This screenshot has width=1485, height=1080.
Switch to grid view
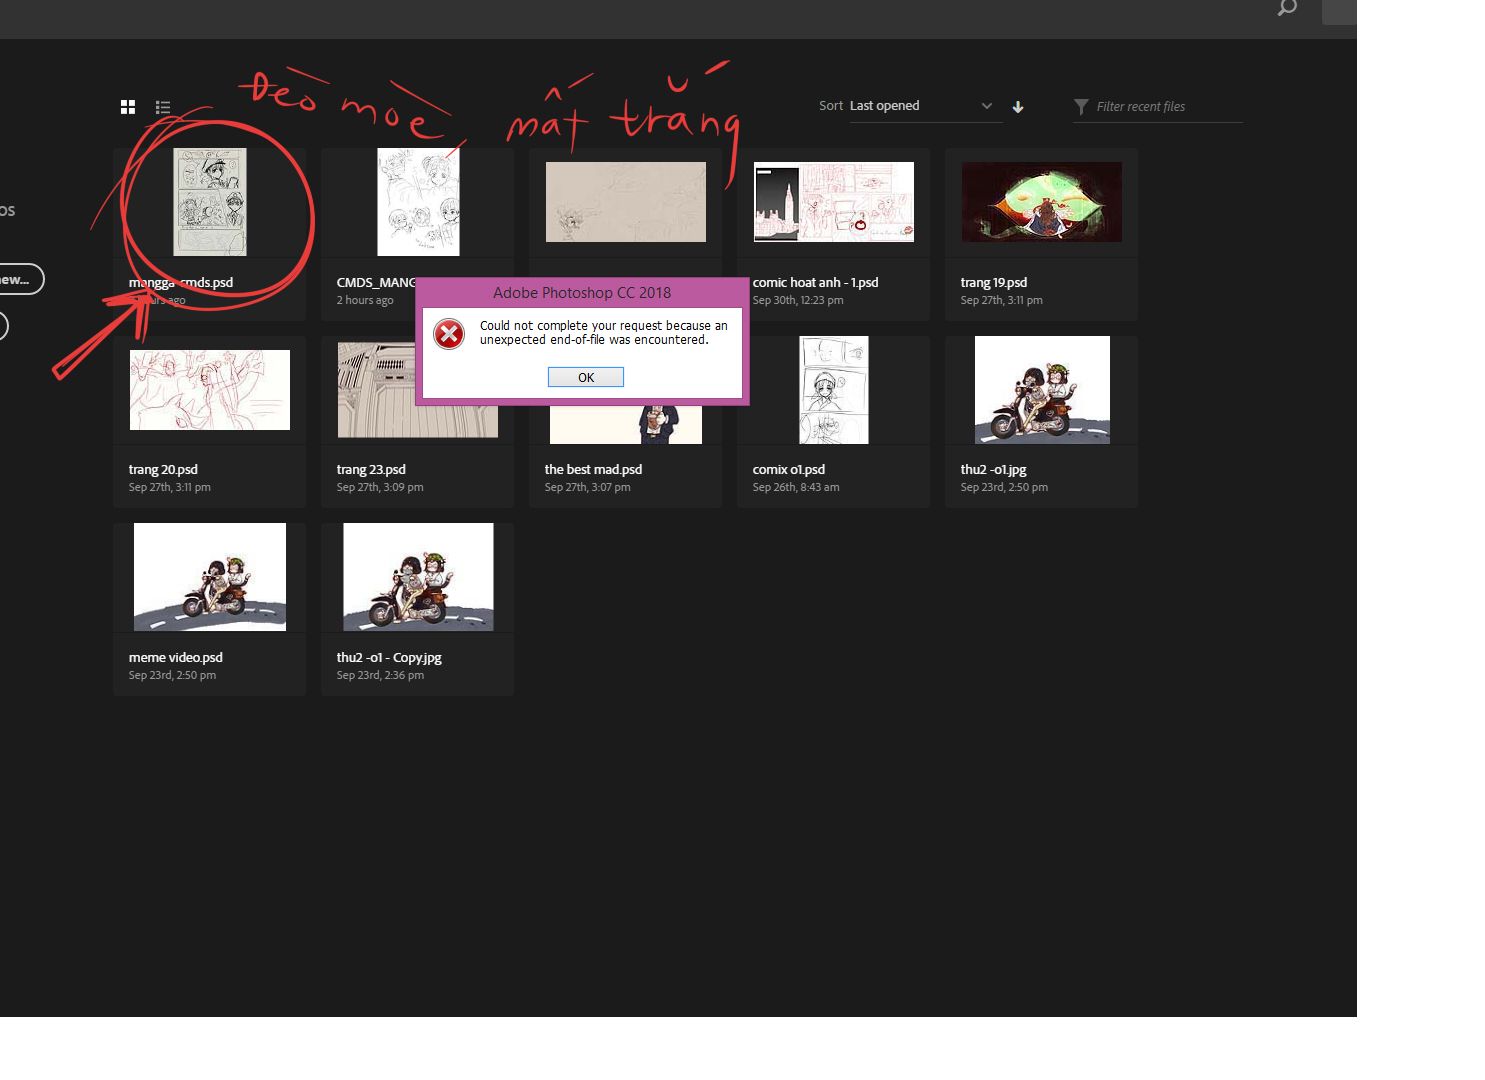coord(128,107)
